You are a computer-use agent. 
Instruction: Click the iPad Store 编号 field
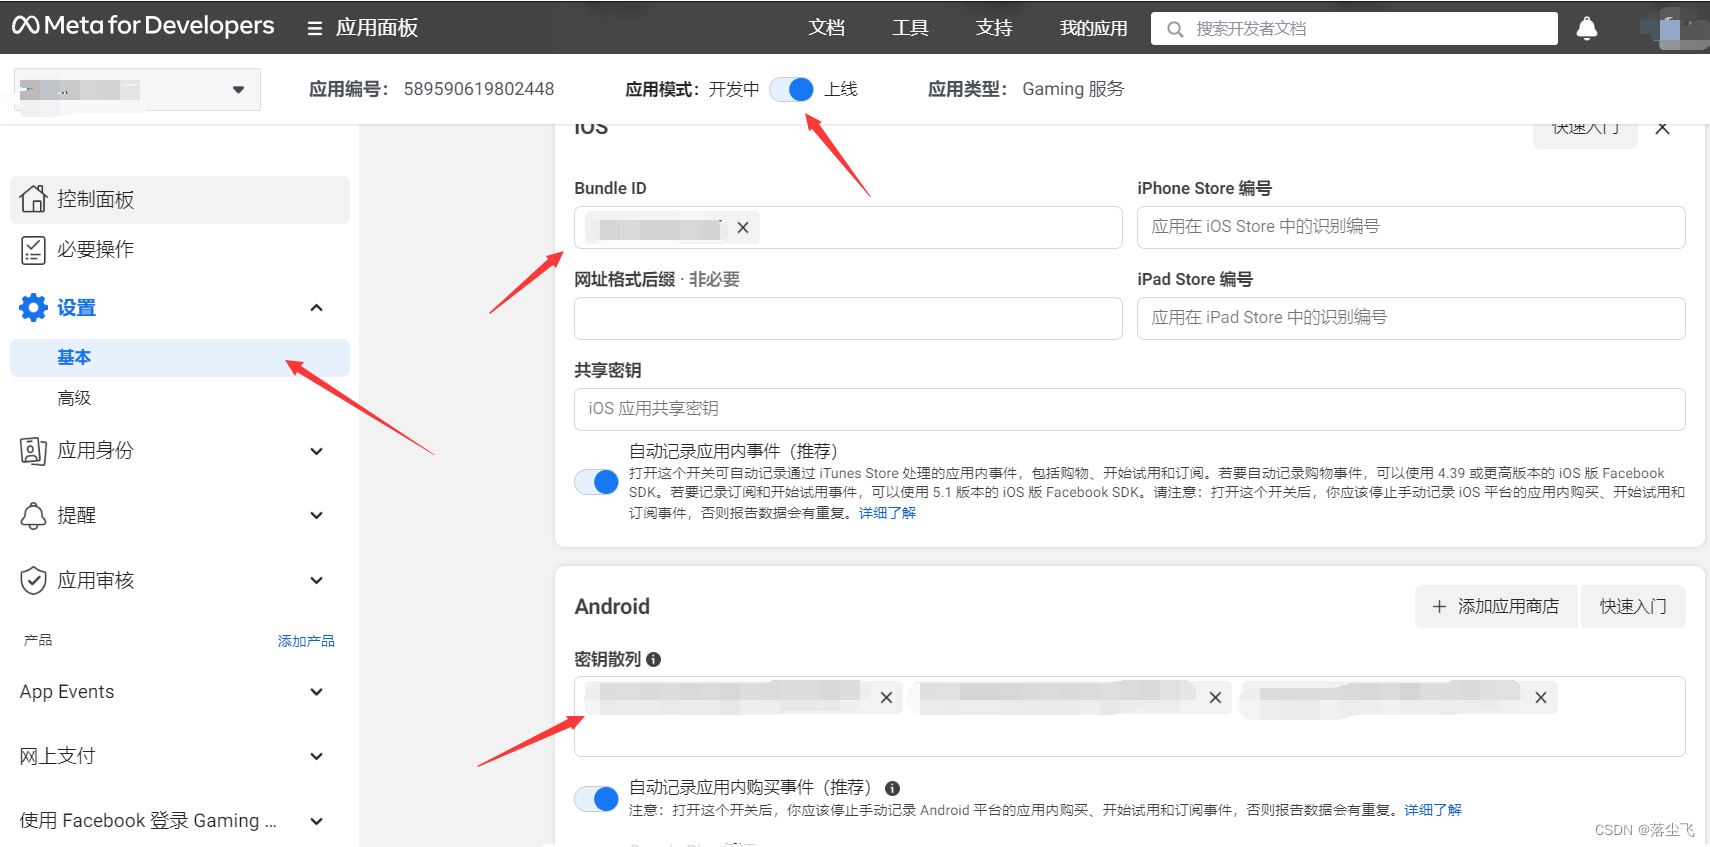[1411, 318]
